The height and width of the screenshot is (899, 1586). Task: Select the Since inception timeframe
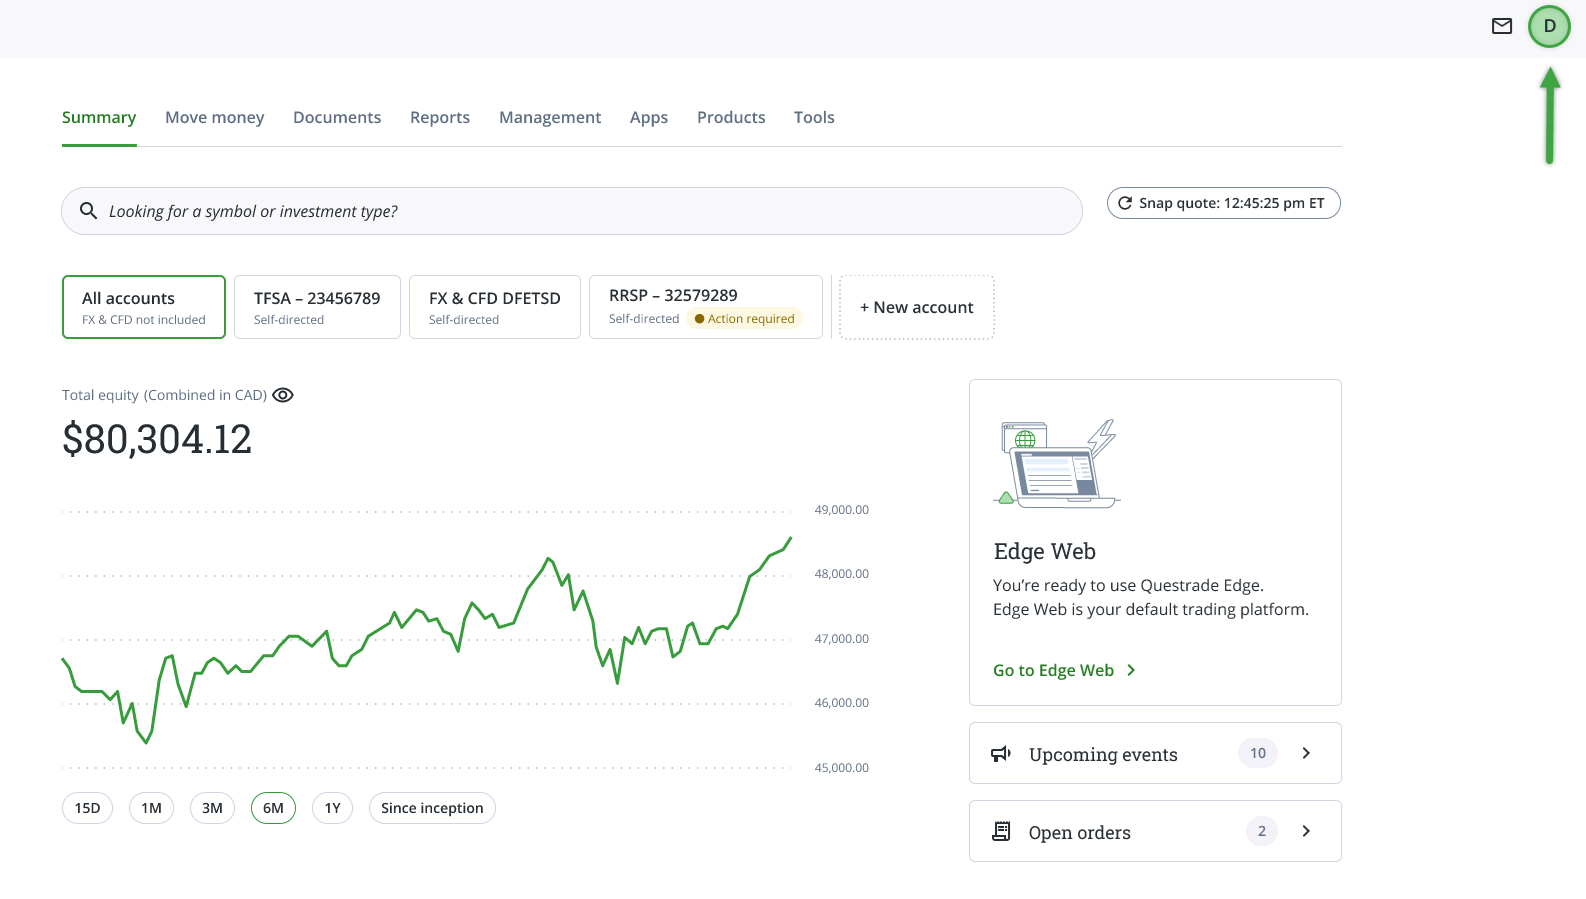(x=432, y=807)
